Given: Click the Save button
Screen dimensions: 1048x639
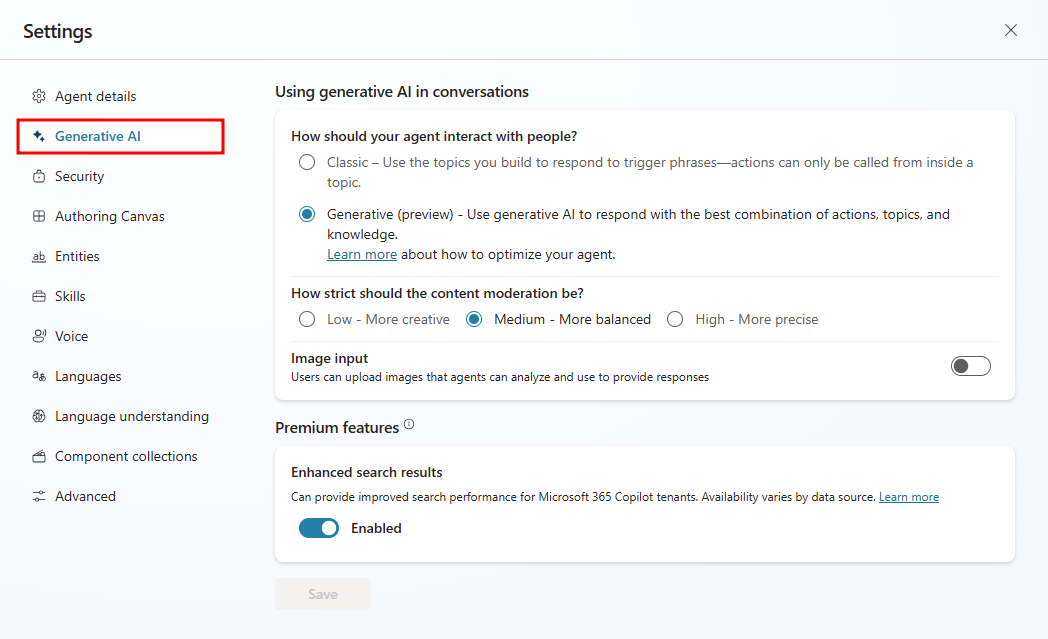Looking at the screenshot, I should [x=323, y=594].
